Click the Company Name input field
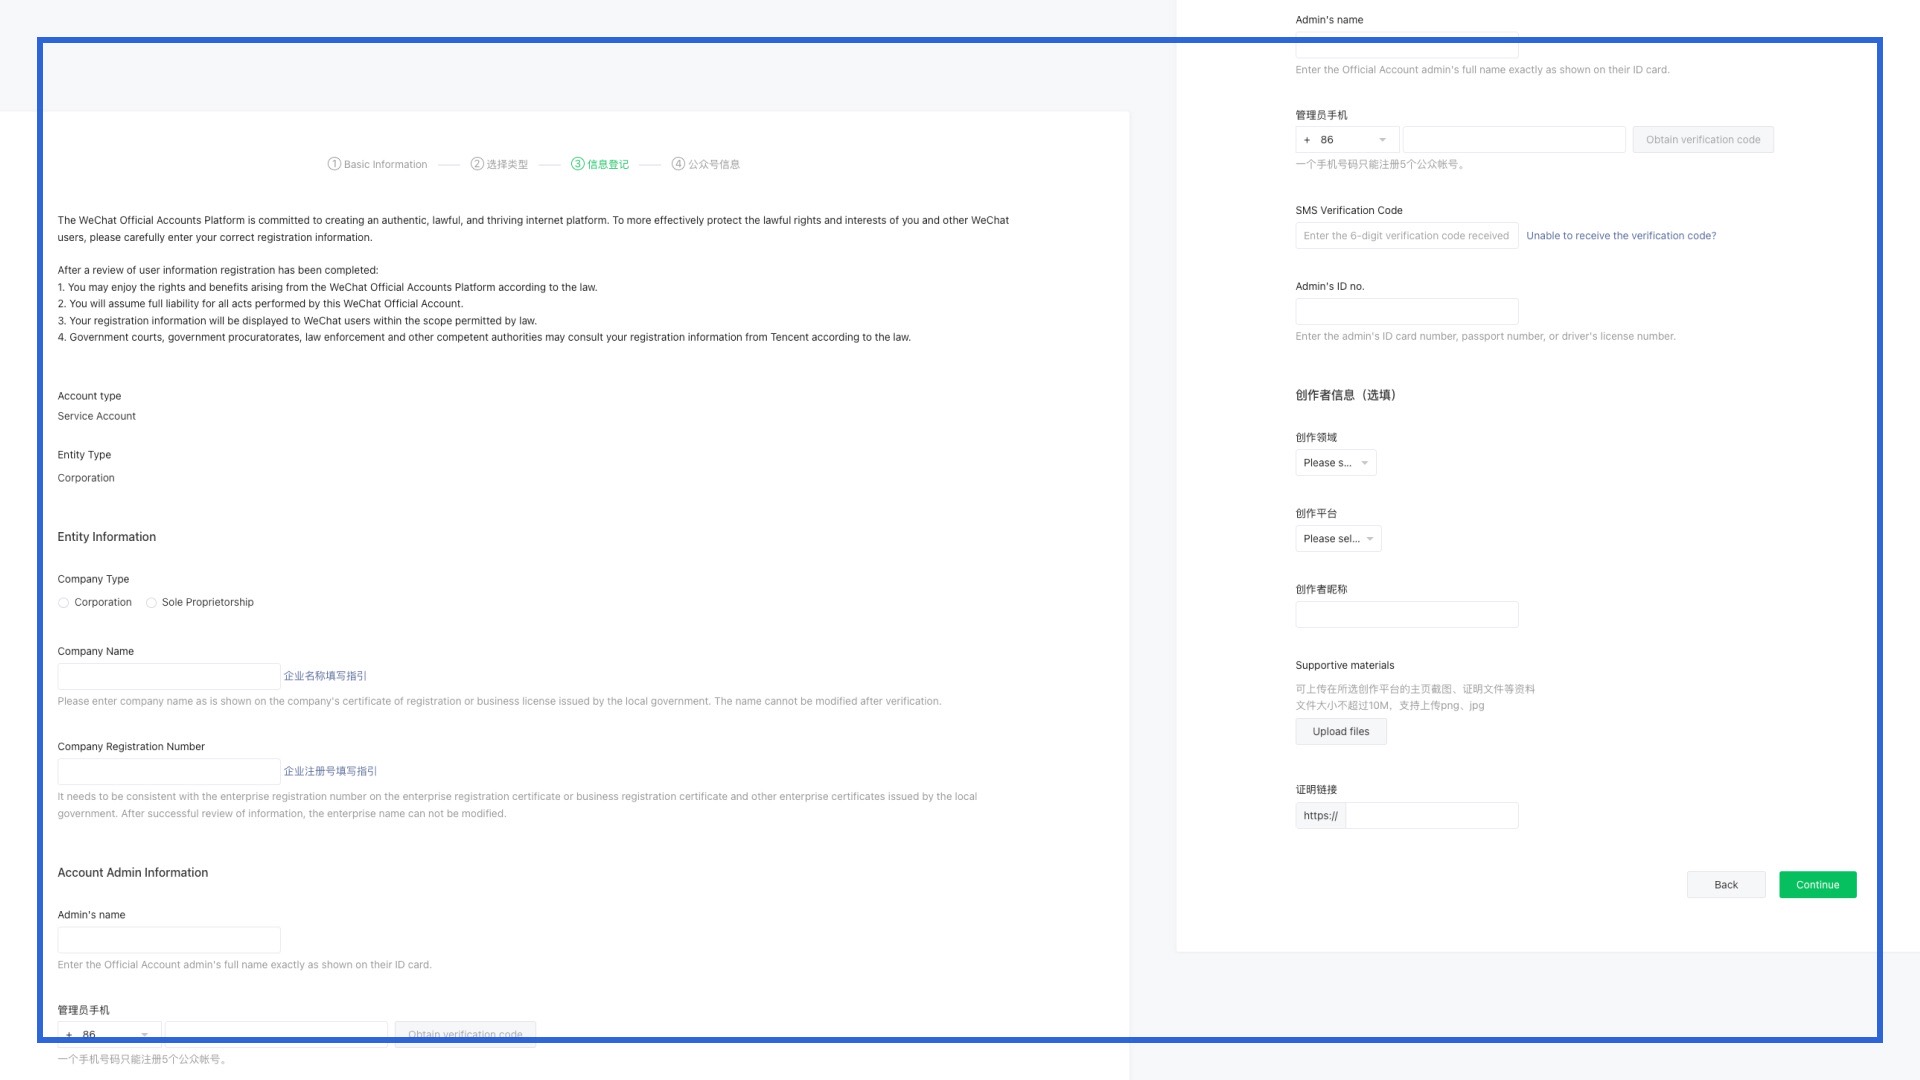Image resolution: width=1920 pixels, height=1080 pixels. tap(168, 676)
